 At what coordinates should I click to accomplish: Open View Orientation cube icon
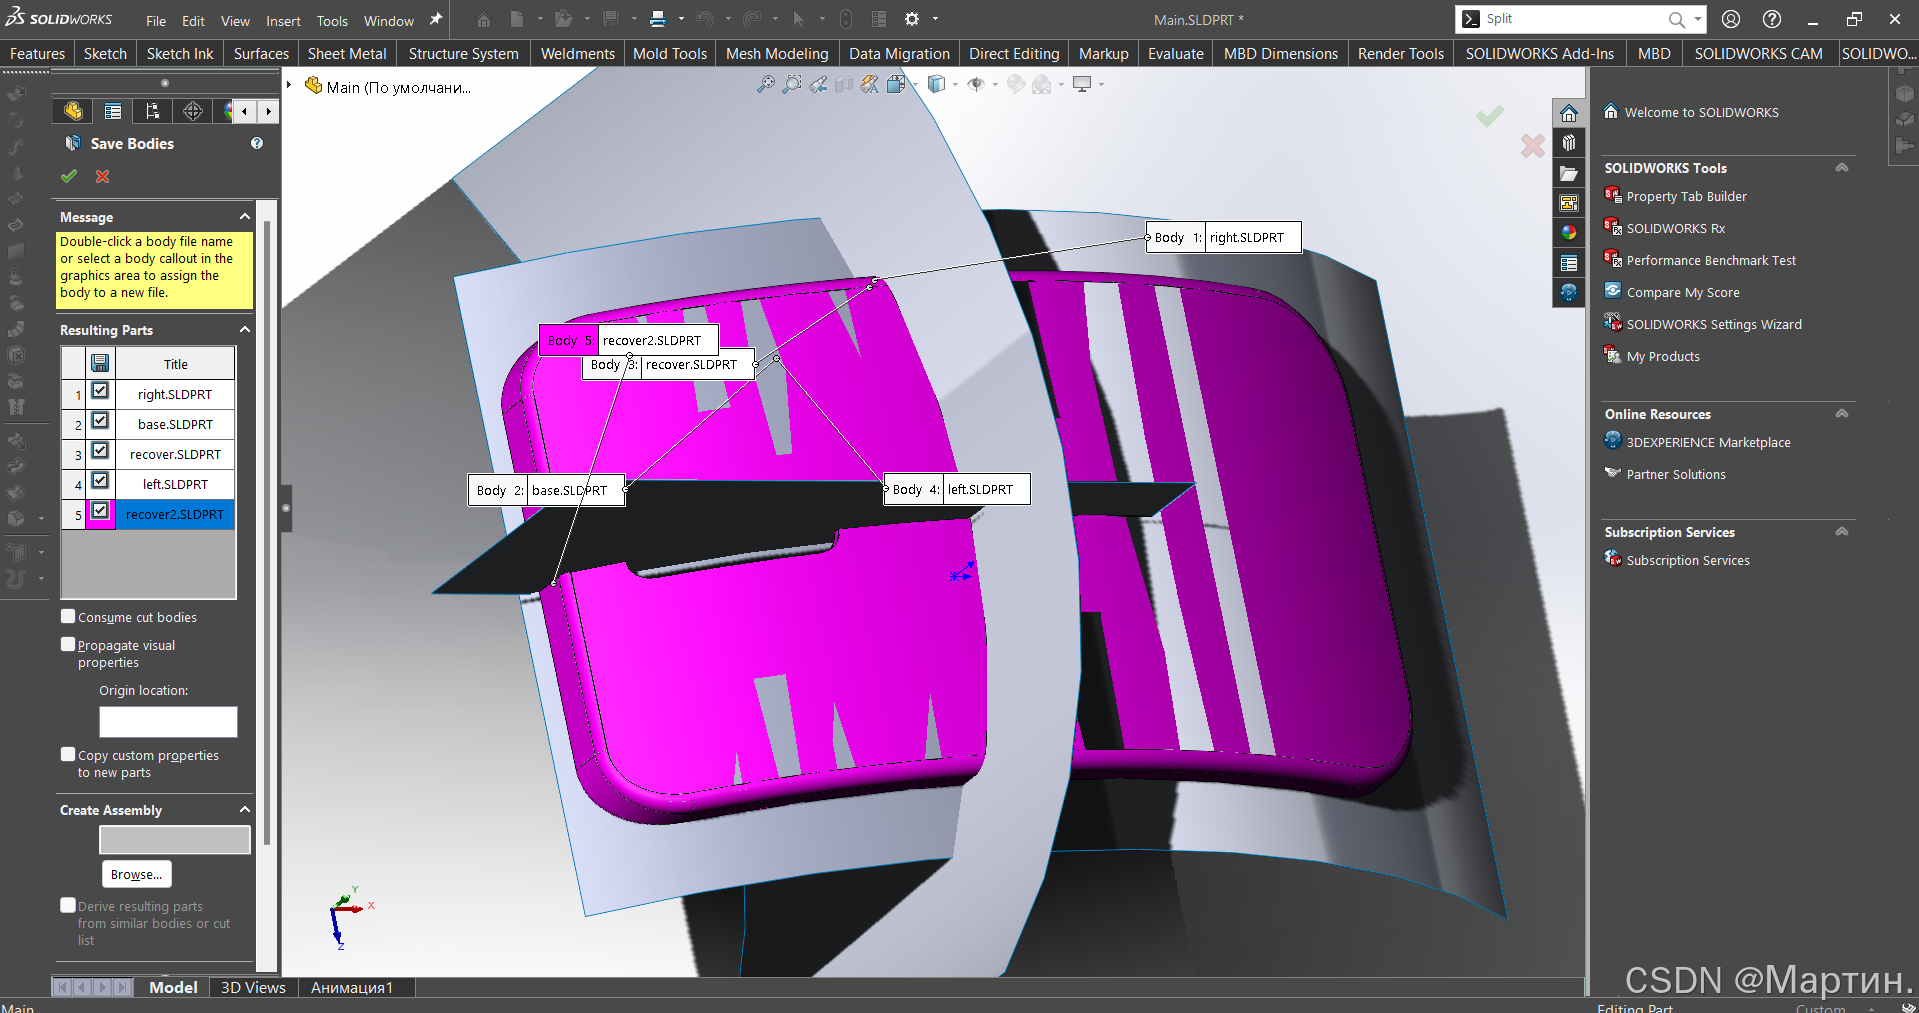(x=896, y=85)
